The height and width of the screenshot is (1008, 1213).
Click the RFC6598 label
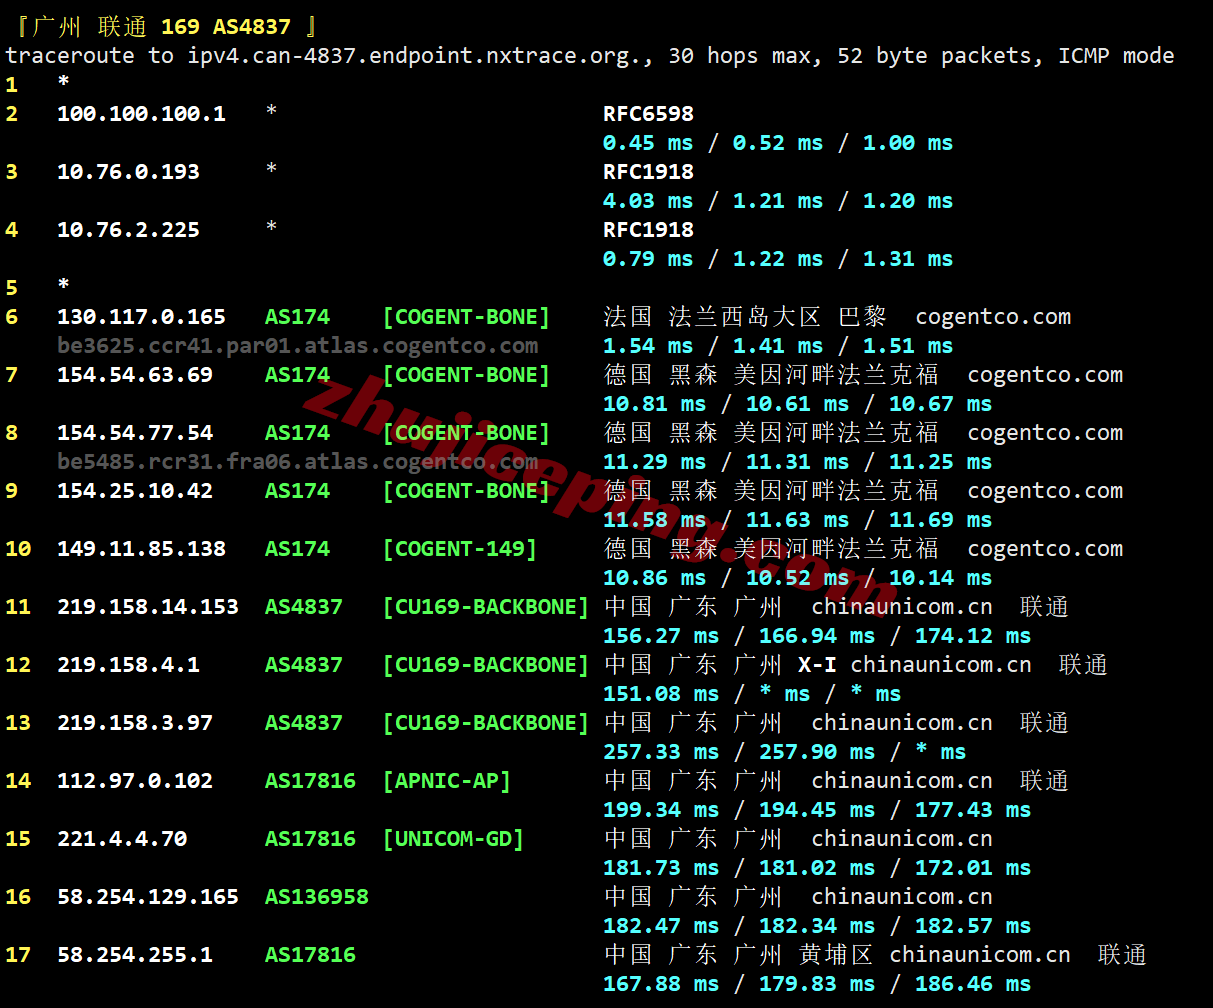point(648,114)
